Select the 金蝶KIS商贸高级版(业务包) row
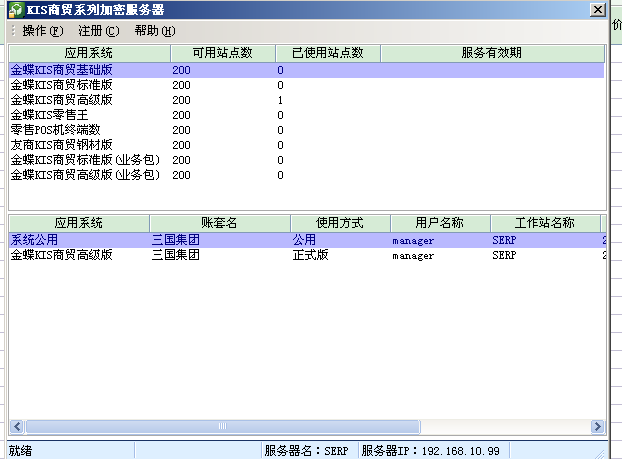This screenshot has width=622, height=459. point(306,175)
